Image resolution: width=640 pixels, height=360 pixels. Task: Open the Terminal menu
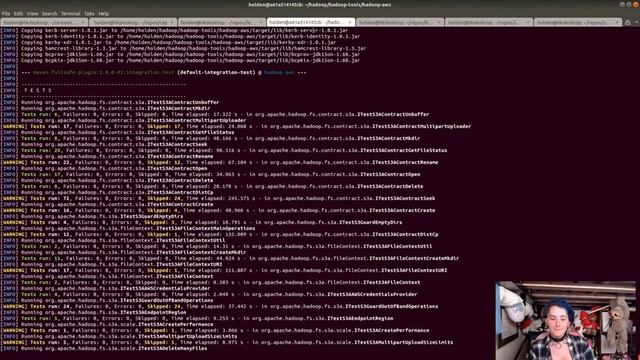coord(71,13)
